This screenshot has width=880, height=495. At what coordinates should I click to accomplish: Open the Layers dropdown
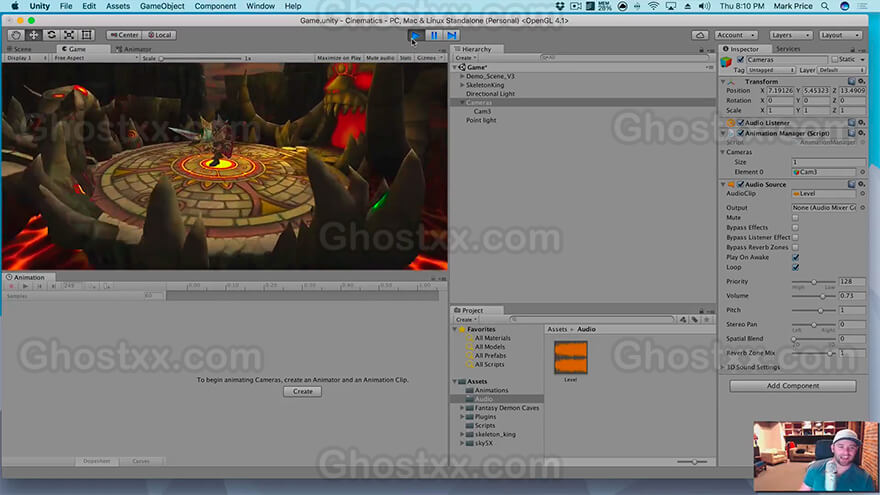790,35
